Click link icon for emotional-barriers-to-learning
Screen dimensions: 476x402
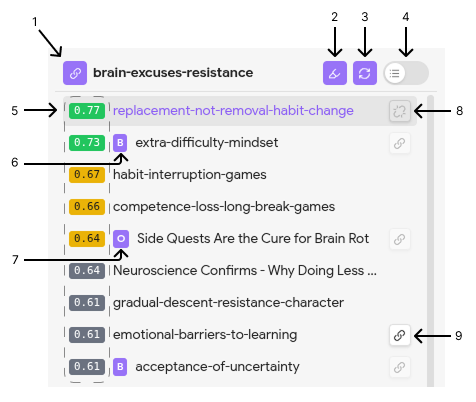point(399,335)
